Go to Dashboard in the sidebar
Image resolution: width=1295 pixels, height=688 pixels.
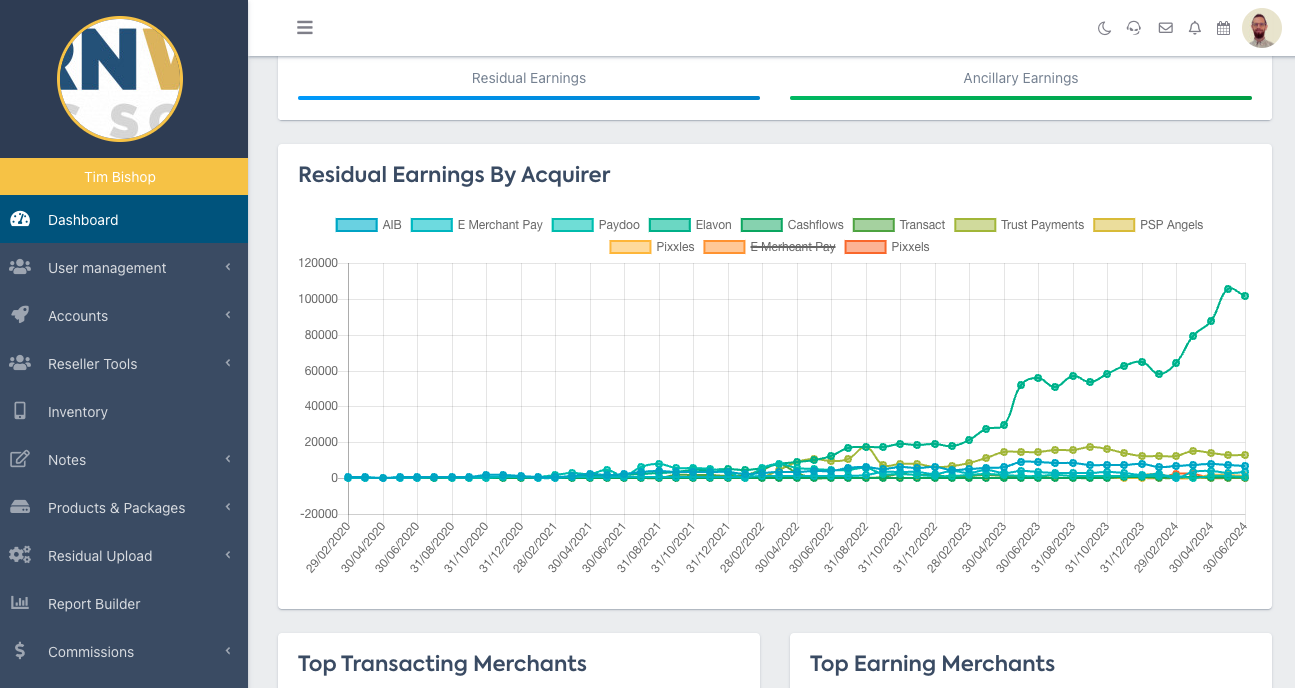coord(83,220)
